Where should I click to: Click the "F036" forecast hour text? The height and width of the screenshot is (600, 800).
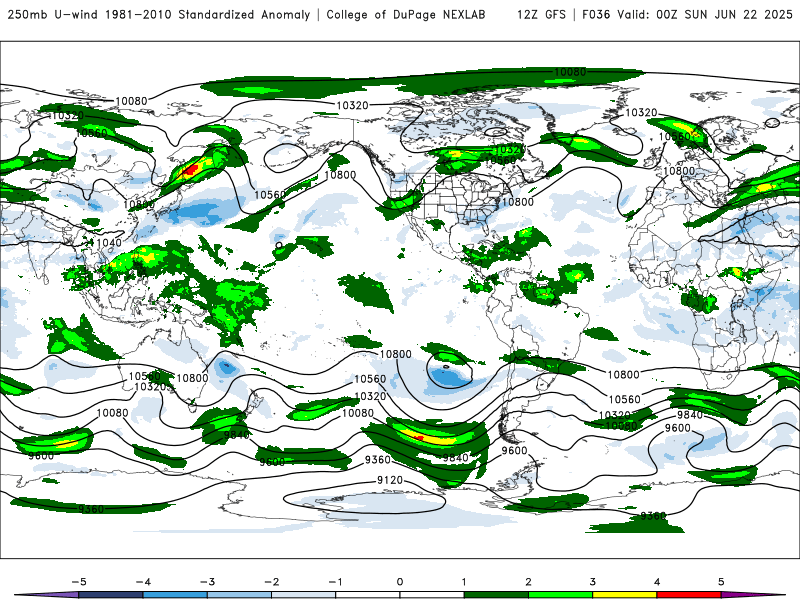coord(596,14)
